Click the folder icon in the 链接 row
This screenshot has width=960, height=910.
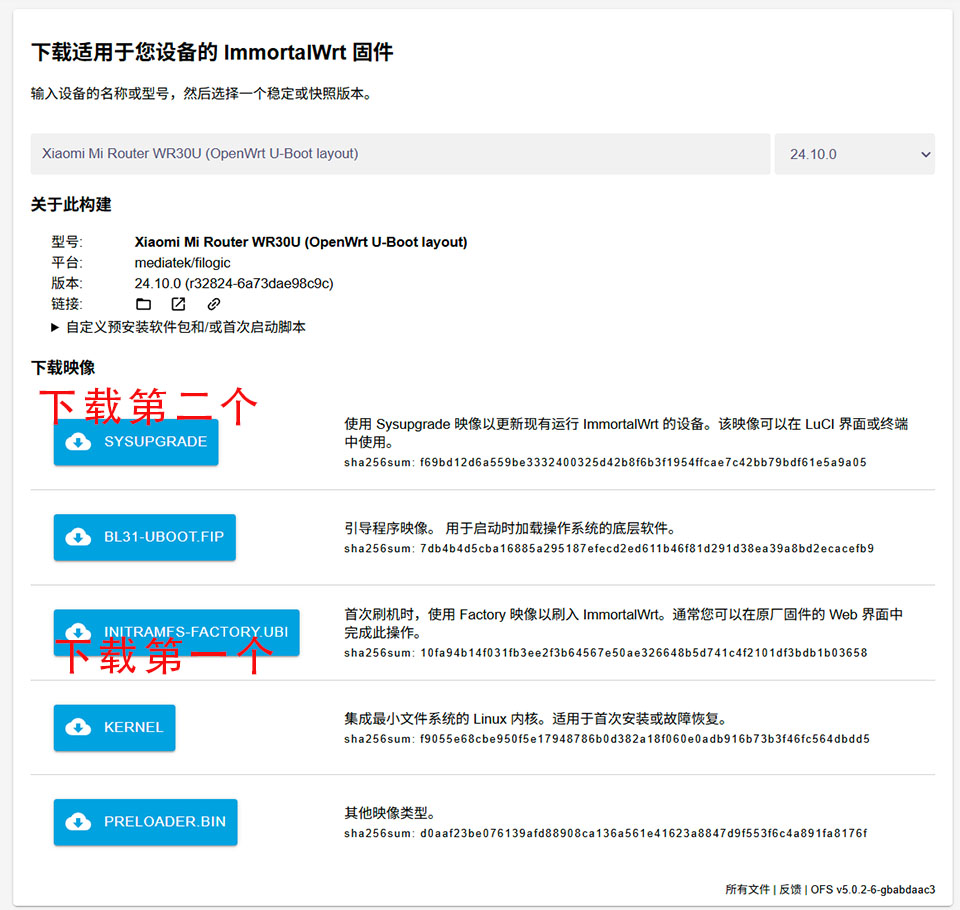click(x=143, y=303)
